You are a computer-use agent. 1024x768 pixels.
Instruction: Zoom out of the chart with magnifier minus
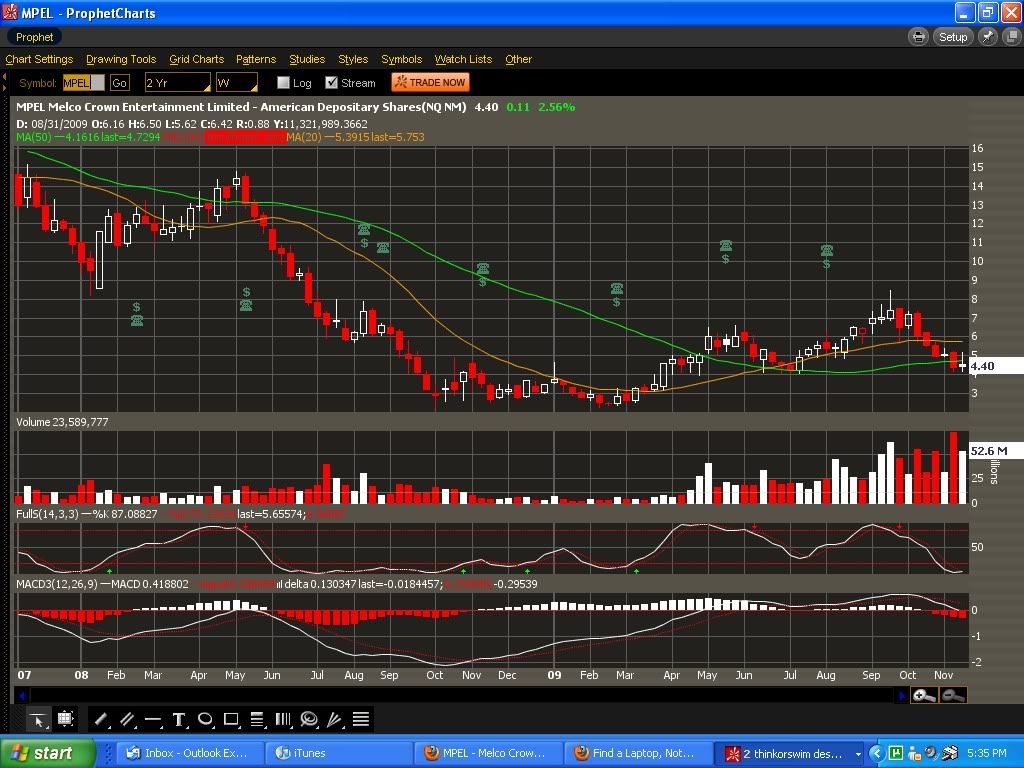click(952, 696)
